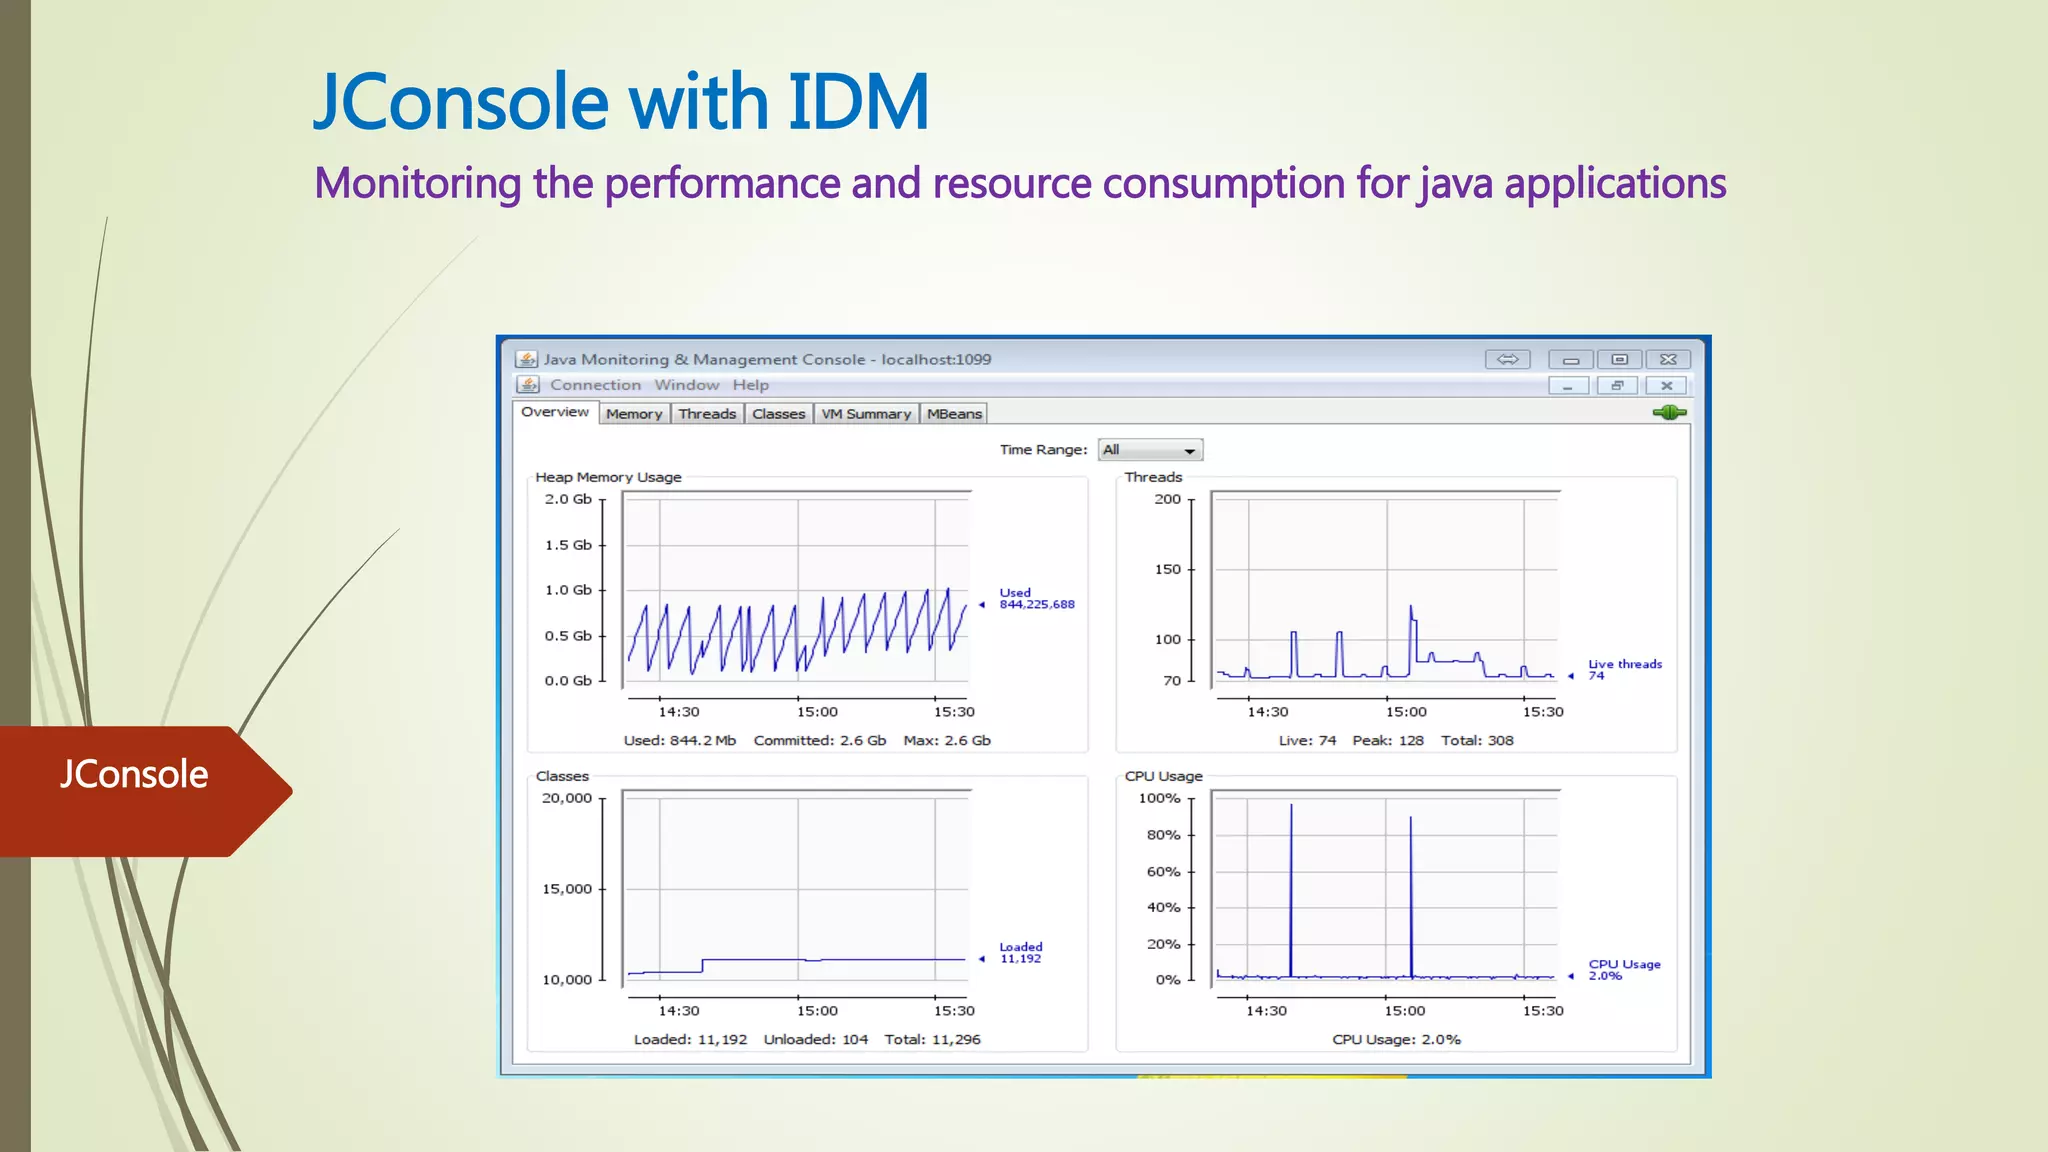Open the Classes tab
This screenshot has height=1152, width=2048.
coord(778,414)
